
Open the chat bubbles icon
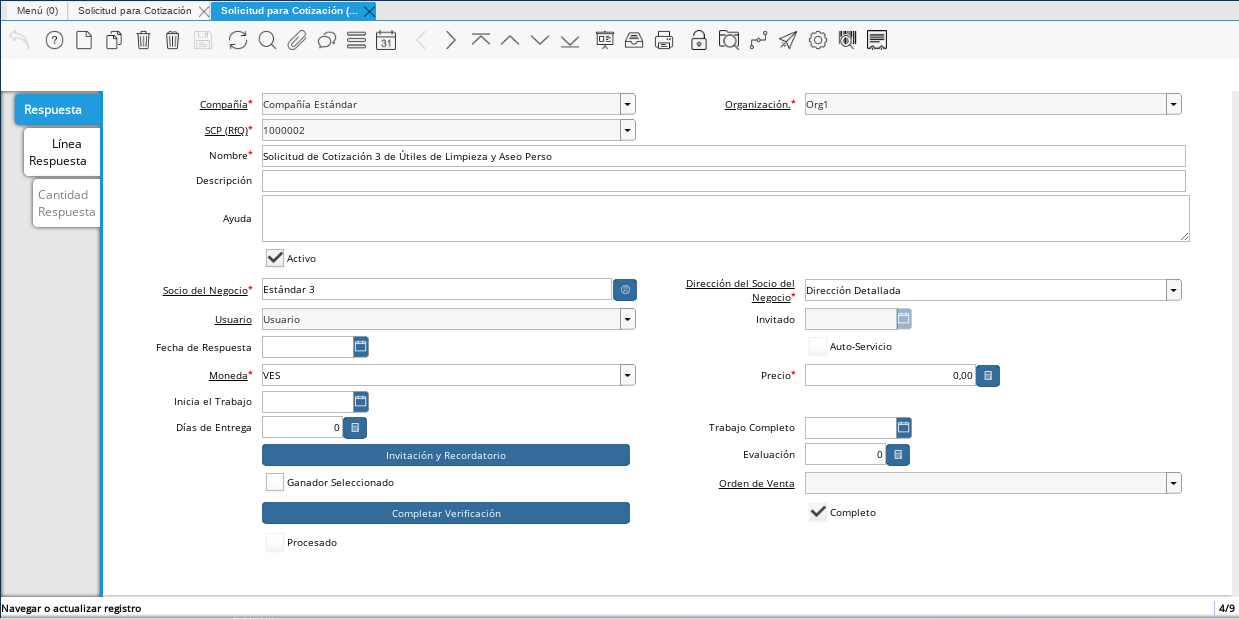click(326, 40)
